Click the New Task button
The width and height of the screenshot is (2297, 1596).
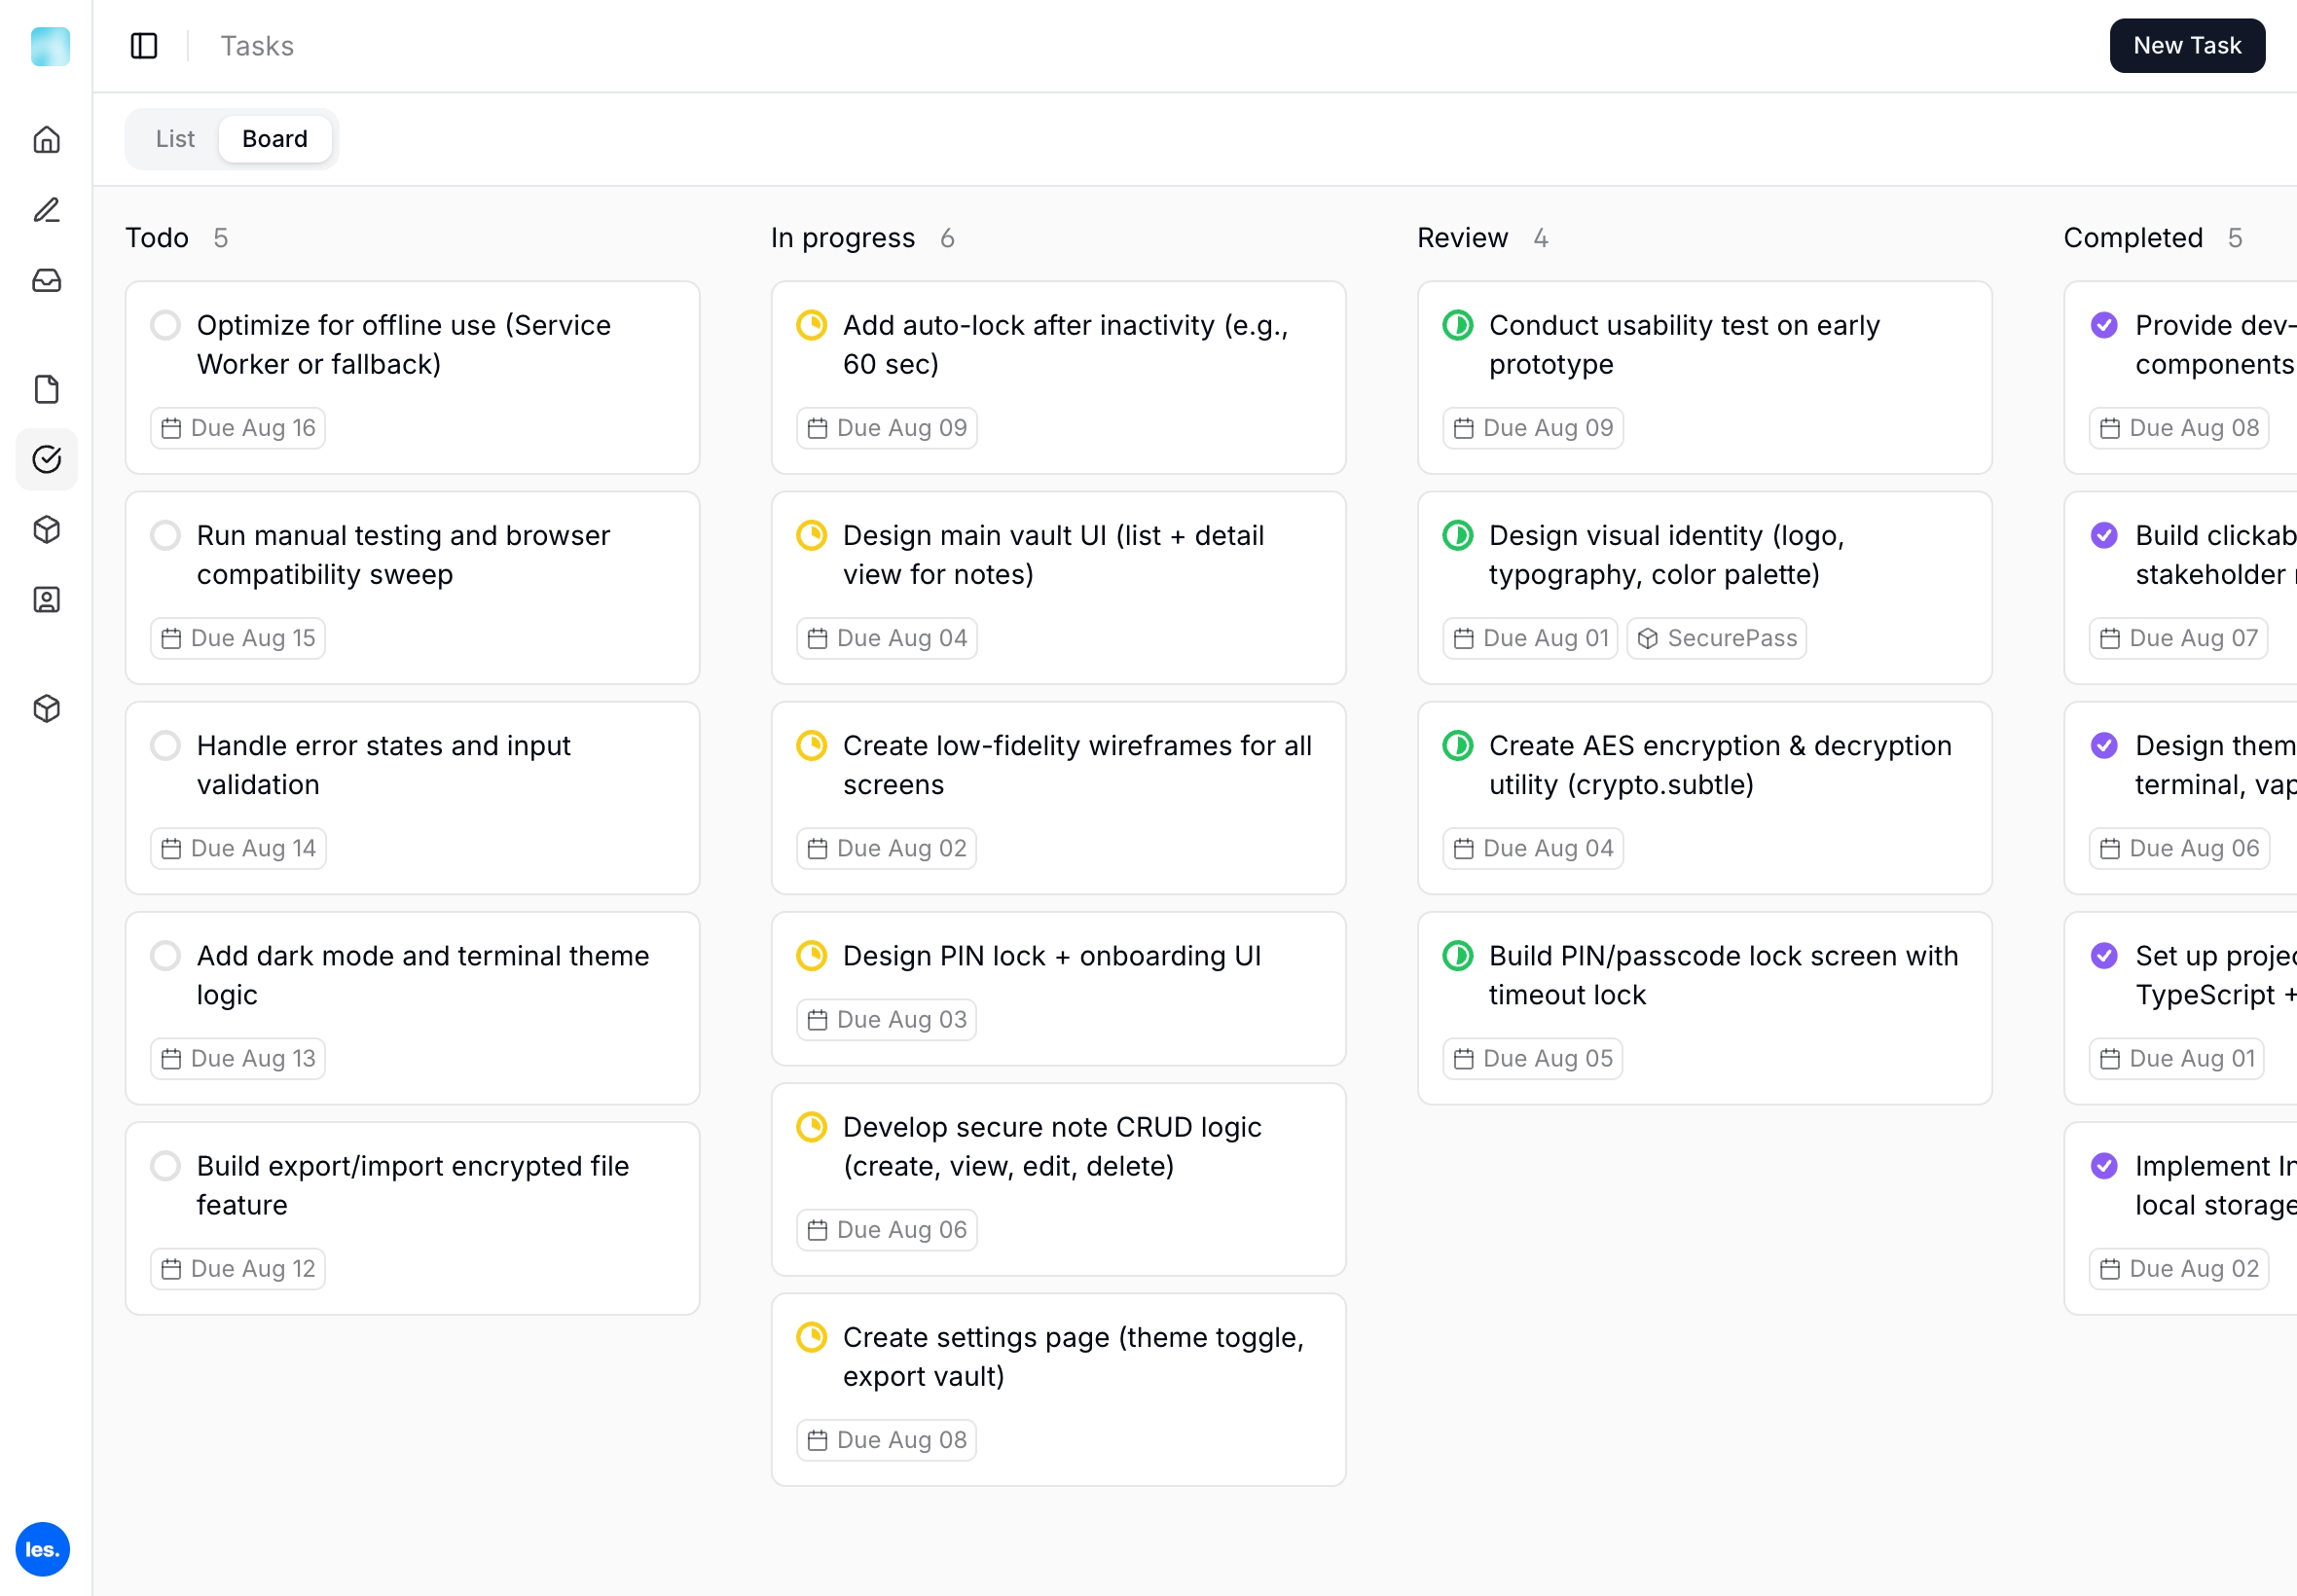coord(2186,46)
